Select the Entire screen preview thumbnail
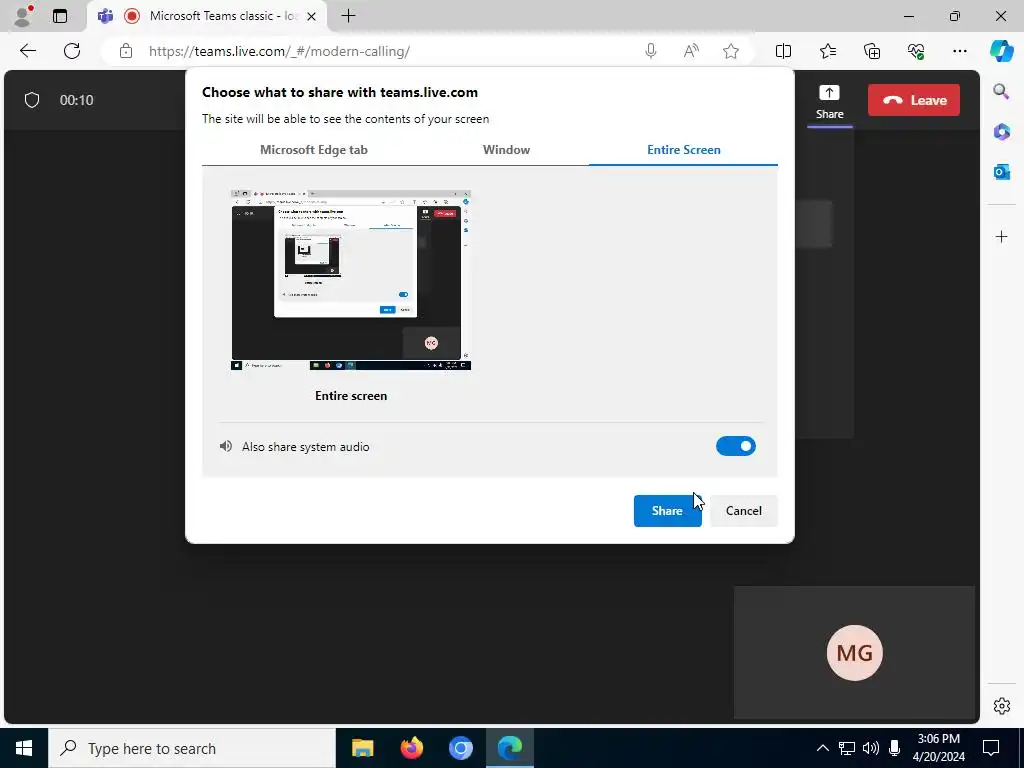The image size is (1024, 768). 351,280
